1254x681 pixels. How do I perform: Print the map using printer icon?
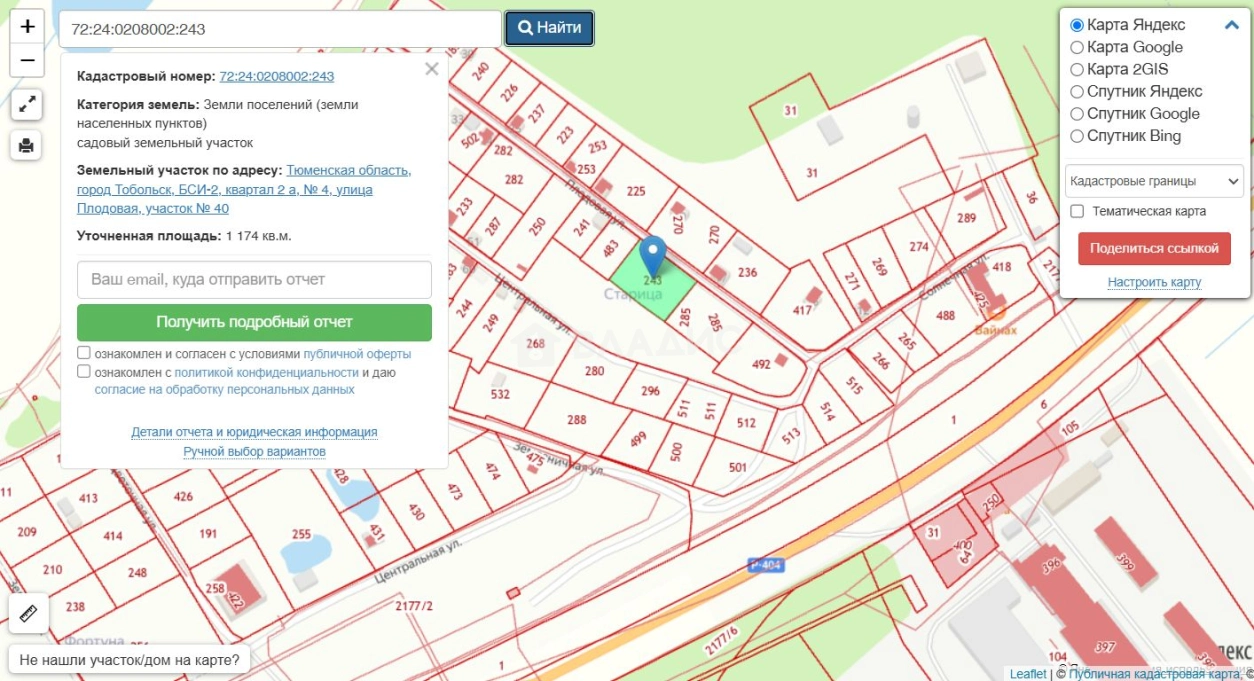point(27,146)
